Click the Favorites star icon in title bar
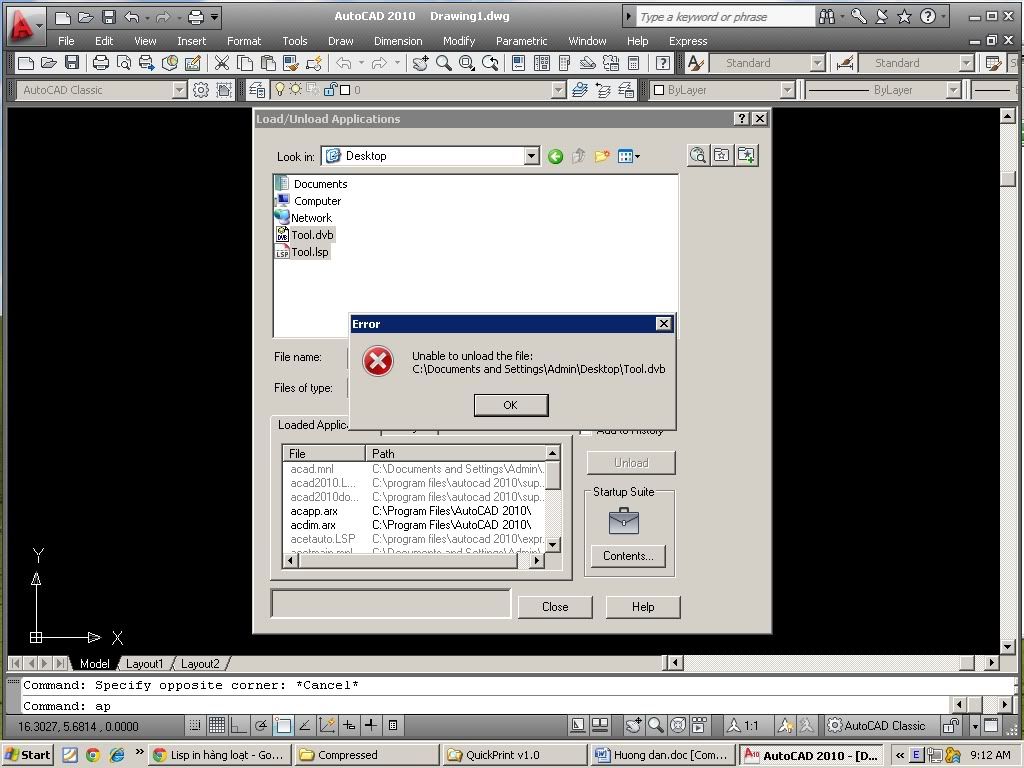 click(904, 17)
